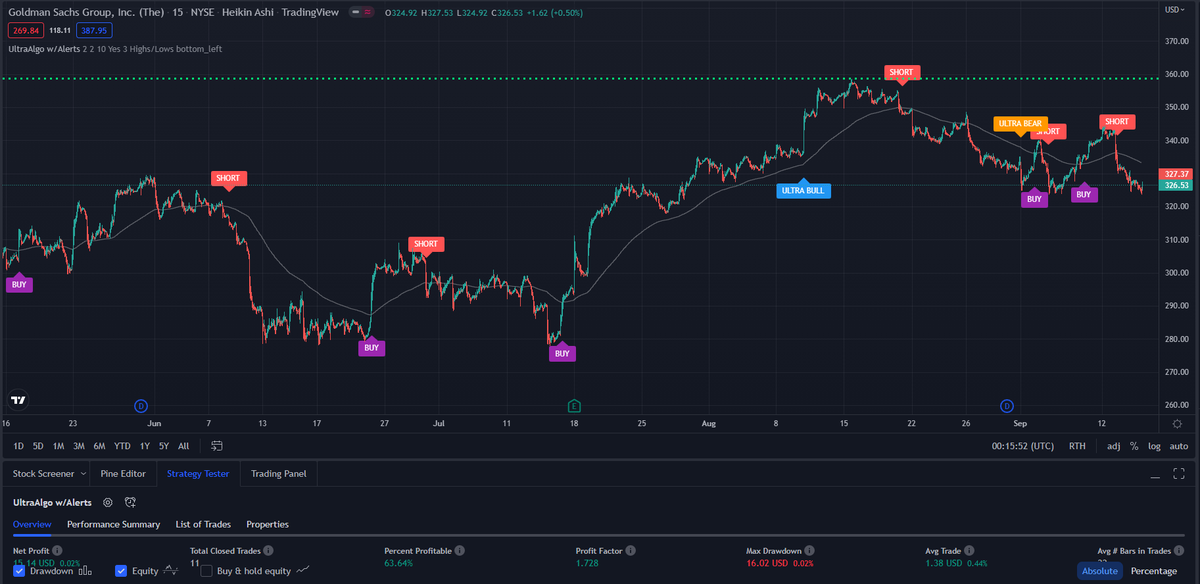Image resolution: width=1200 pixels, height=584 pixels.
Task: Open the Pine Editor tab
Action: coord(124,474)
